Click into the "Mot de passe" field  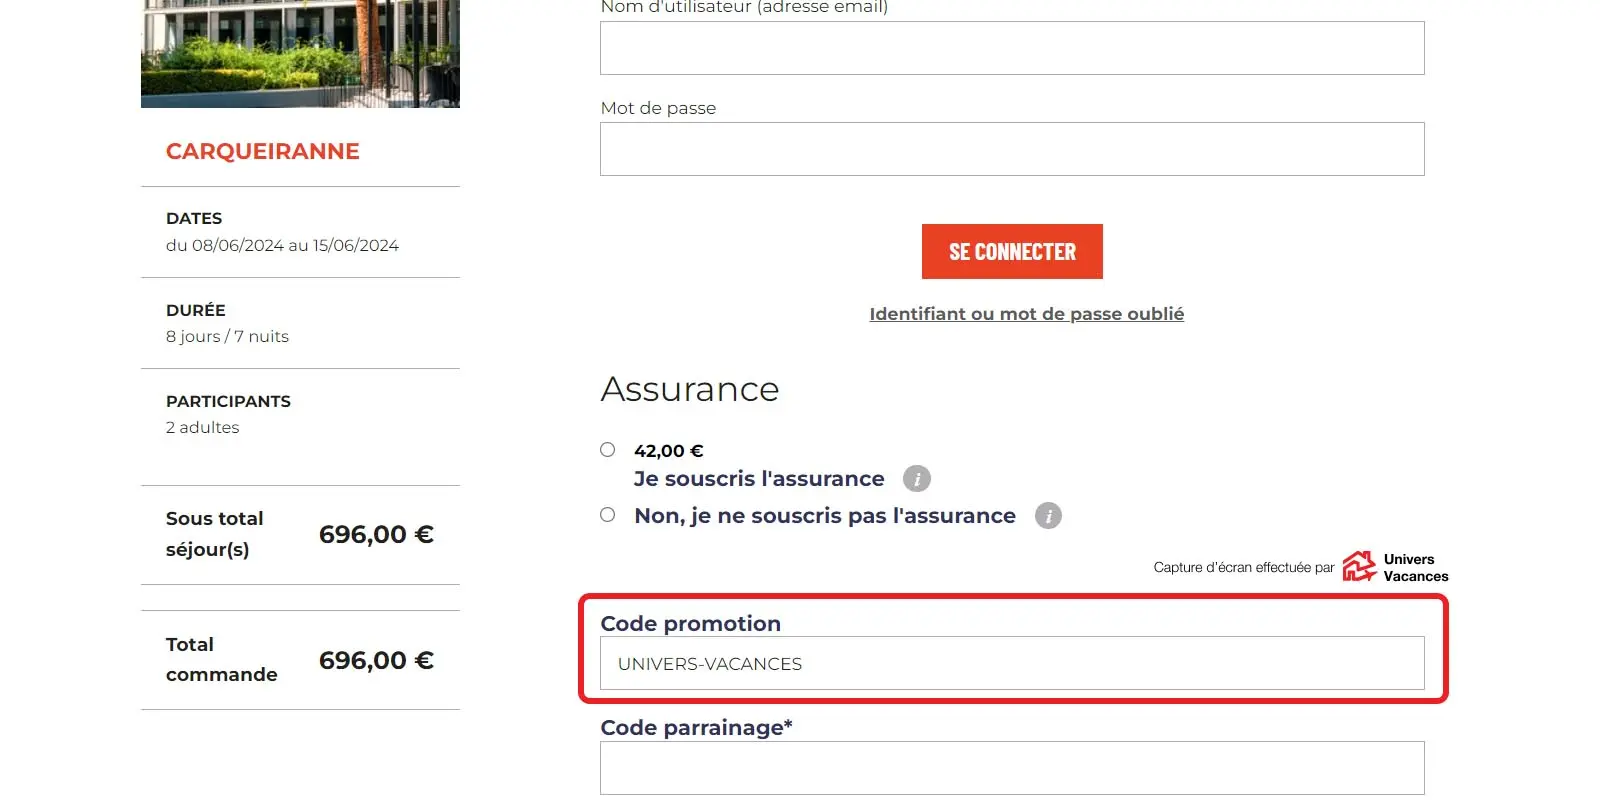(x=1012, y=149)
